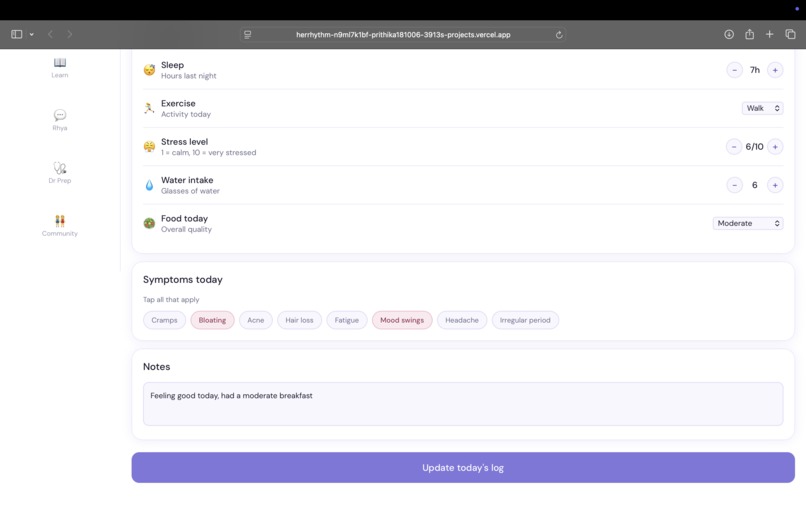This screenshot has height=524, width=806.
Task: Toggle the Hair loss symptom chip
Action: coord(299,320)
